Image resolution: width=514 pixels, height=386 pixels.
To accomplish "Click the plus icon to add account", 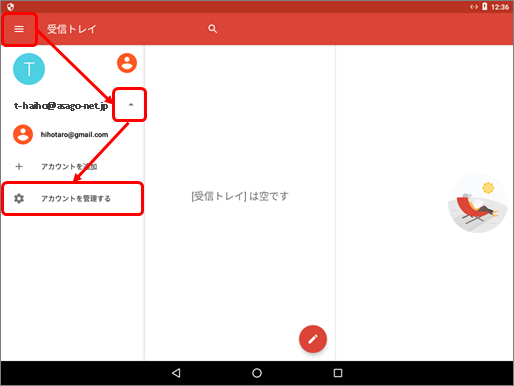I will [19, 166].
